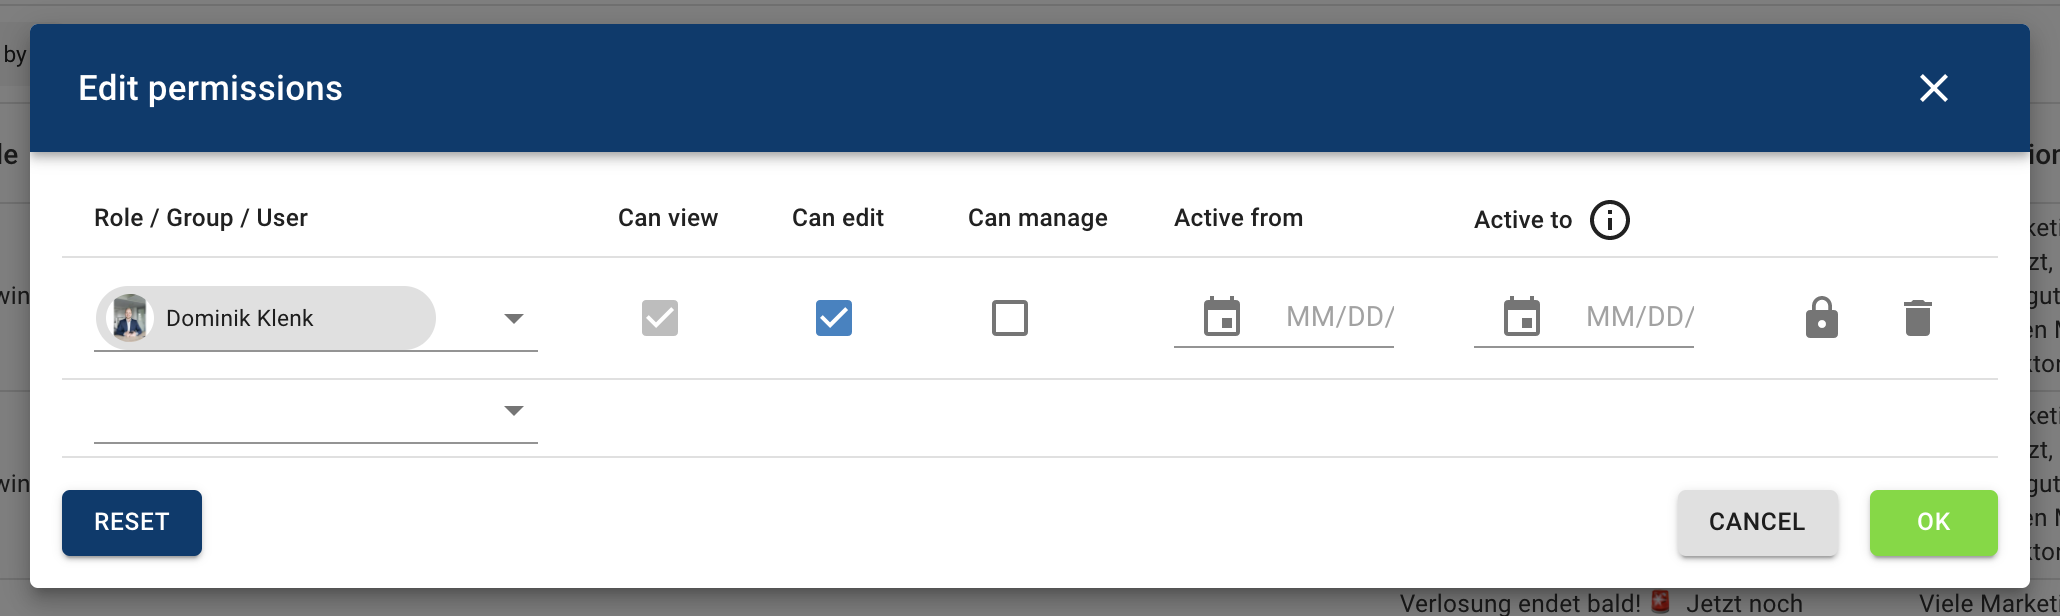
Task: Uncheck Can edit for Dominik Klenk
Action: [834, 318]
